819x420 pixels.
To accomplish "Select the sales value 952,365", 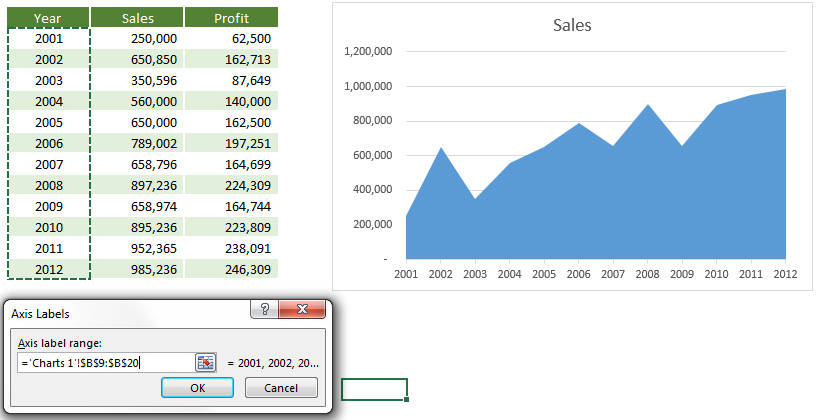I will pos(137,249).
